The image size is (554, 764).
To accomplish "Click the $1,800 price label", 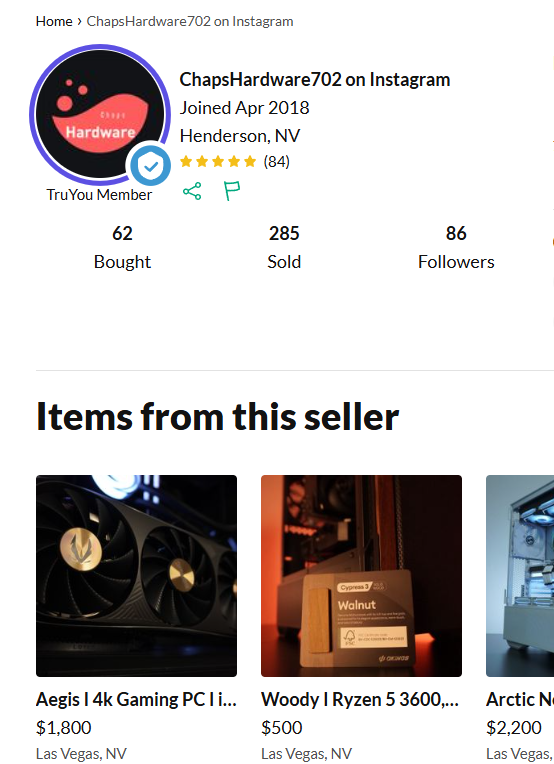I will point(63,727).
